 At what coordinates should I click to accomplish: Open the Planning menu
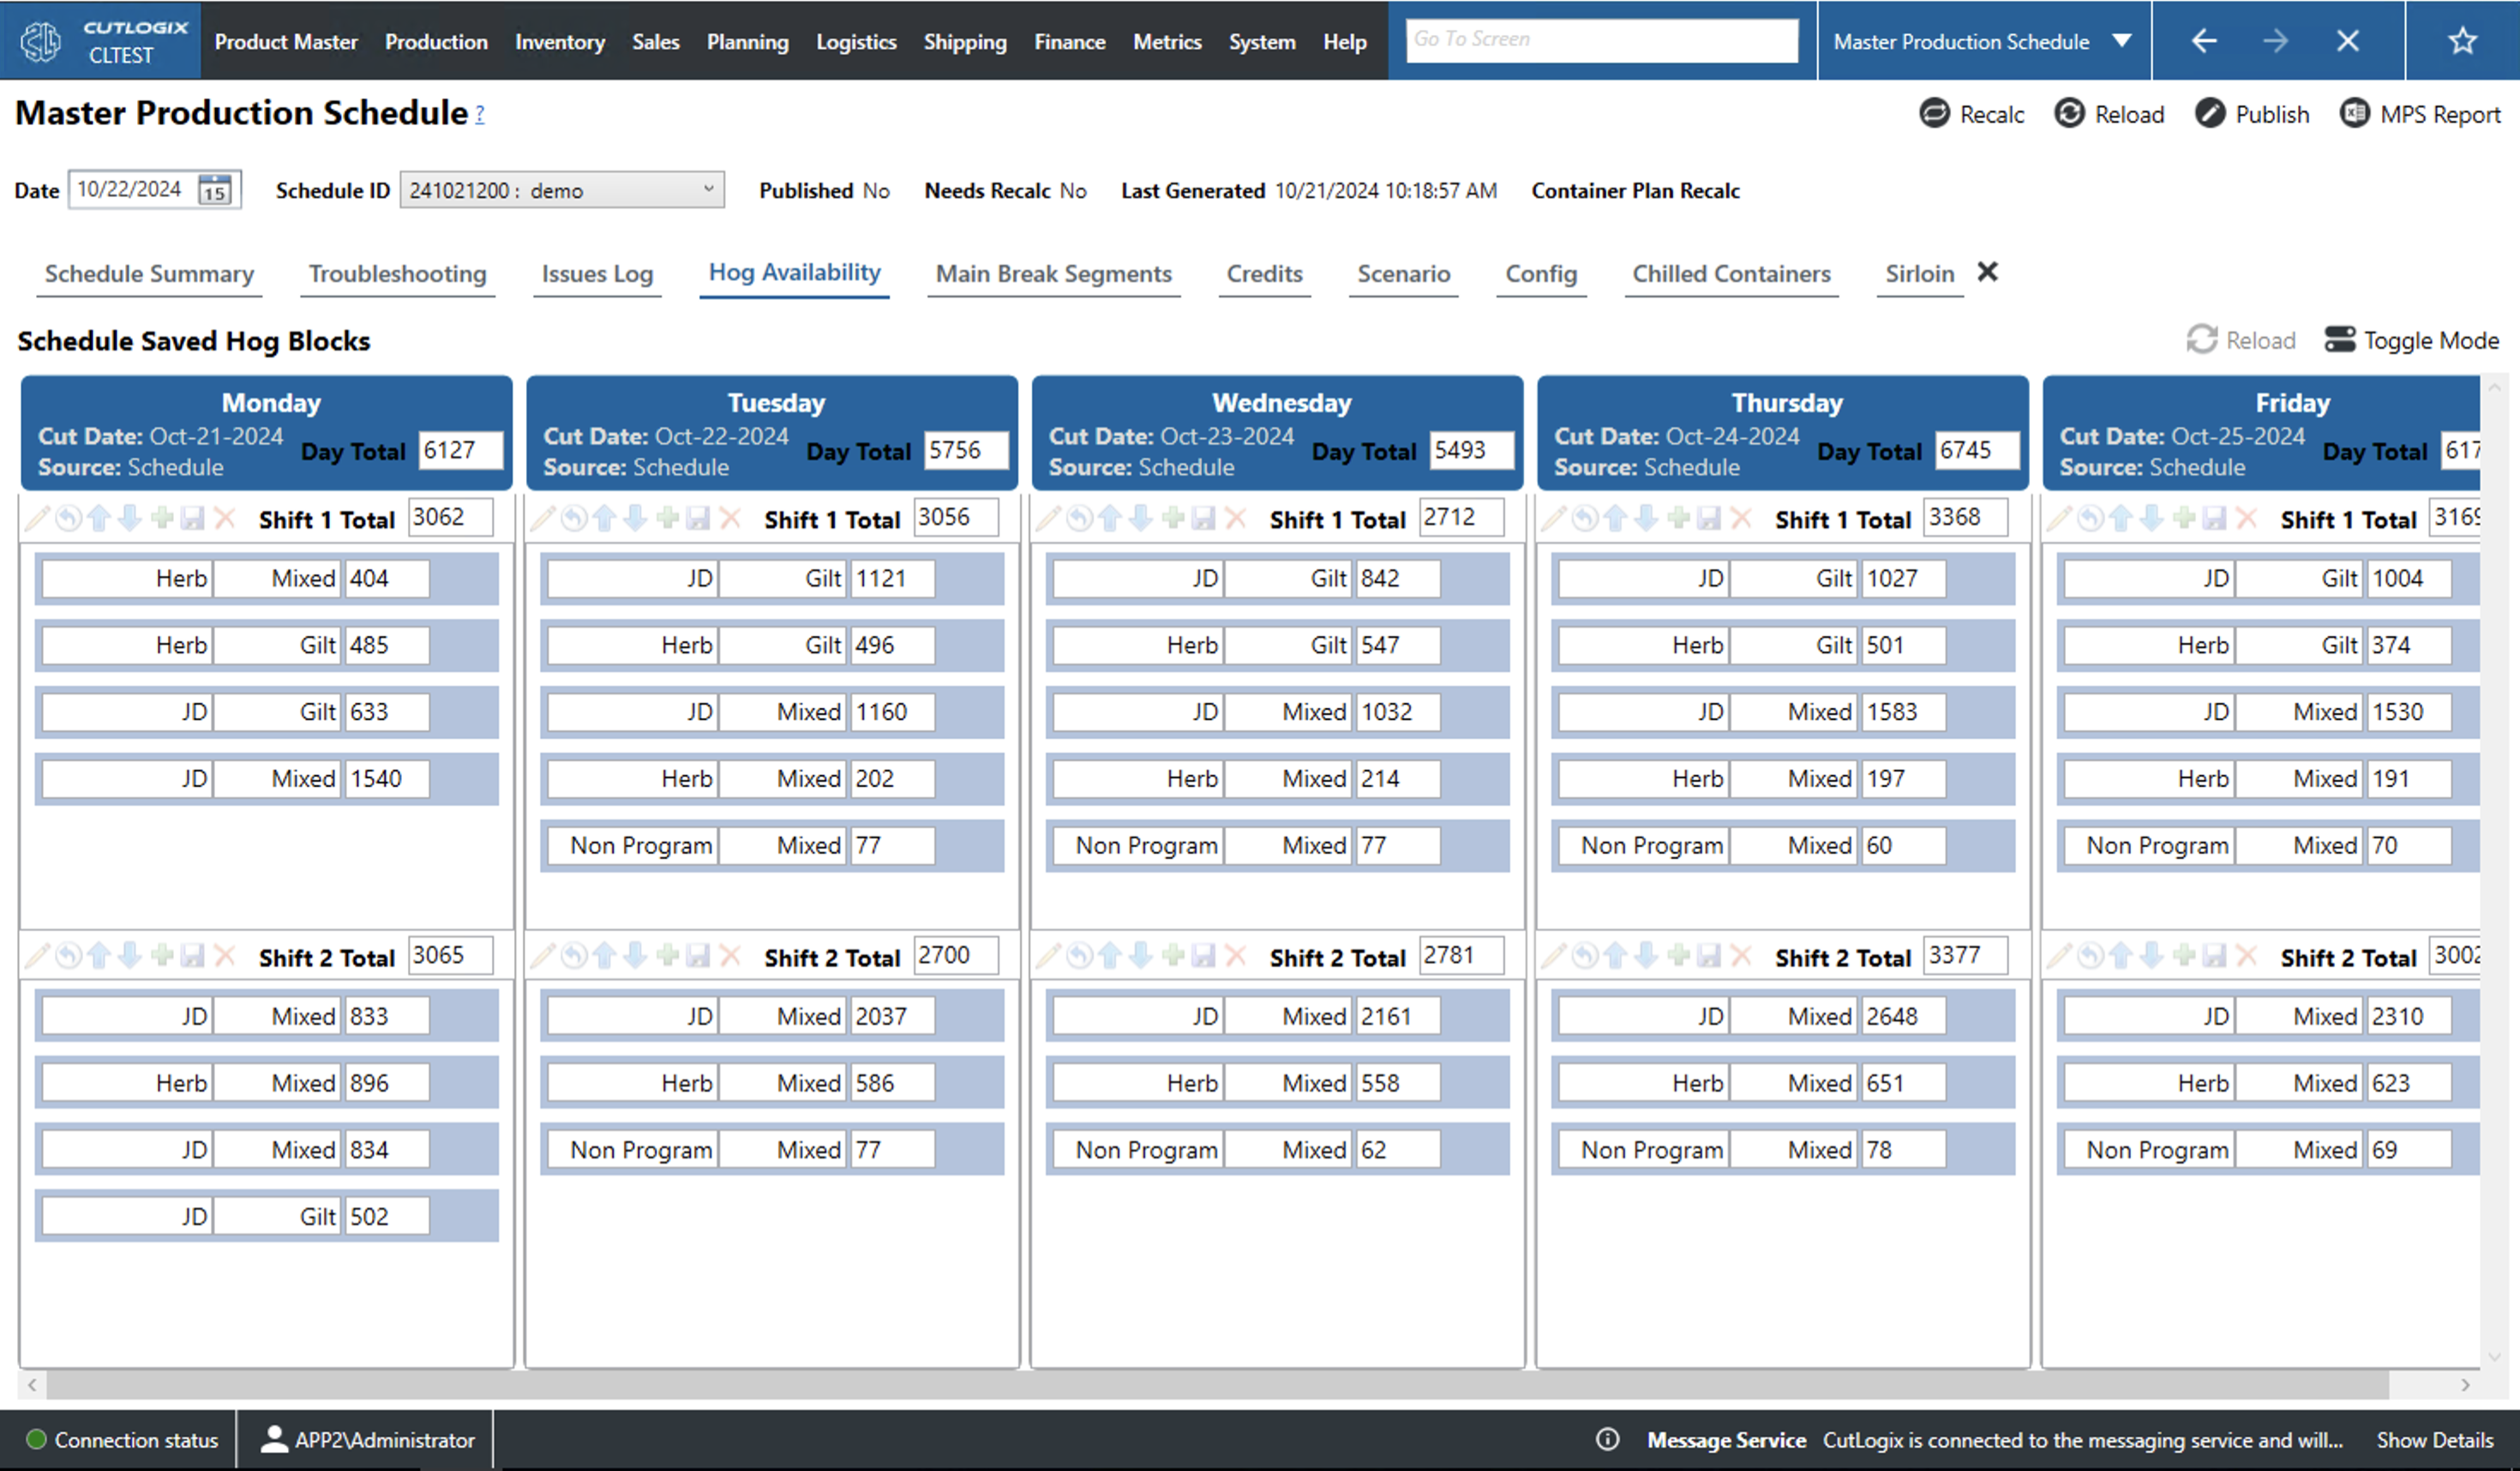[747, 42]
